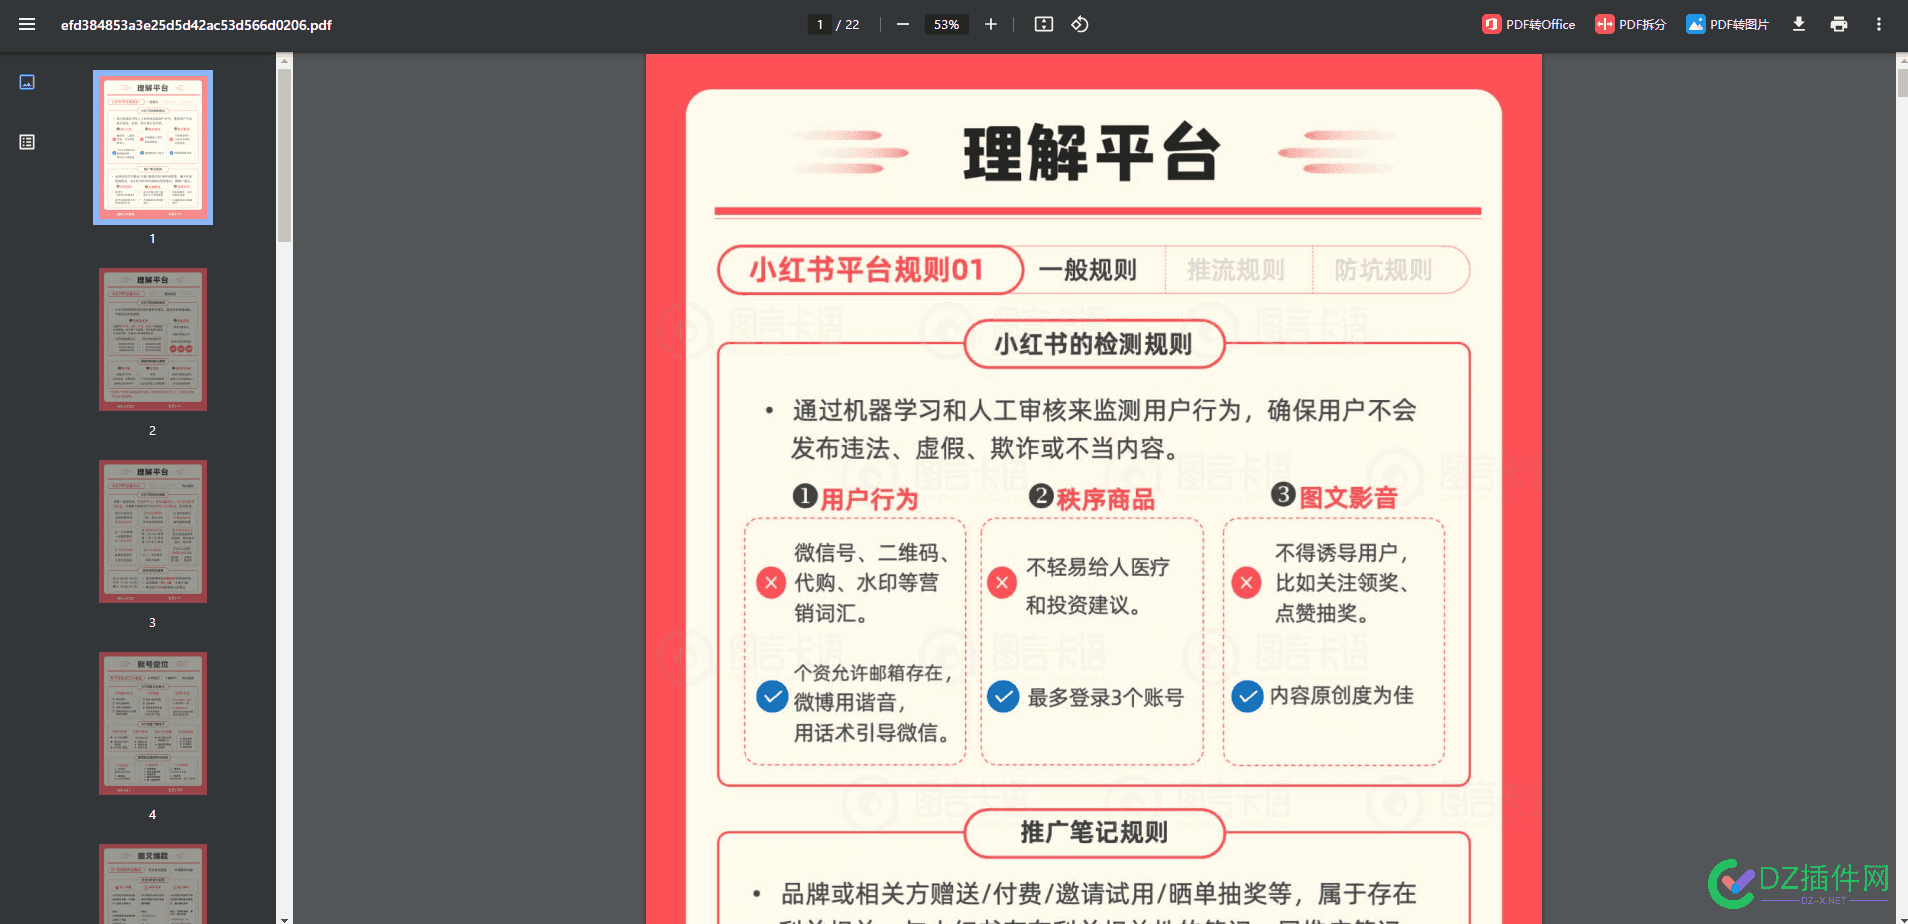Click the 推广笔记规则 section heading
Screen dimensions: 1908x924
click(1094, 832)
